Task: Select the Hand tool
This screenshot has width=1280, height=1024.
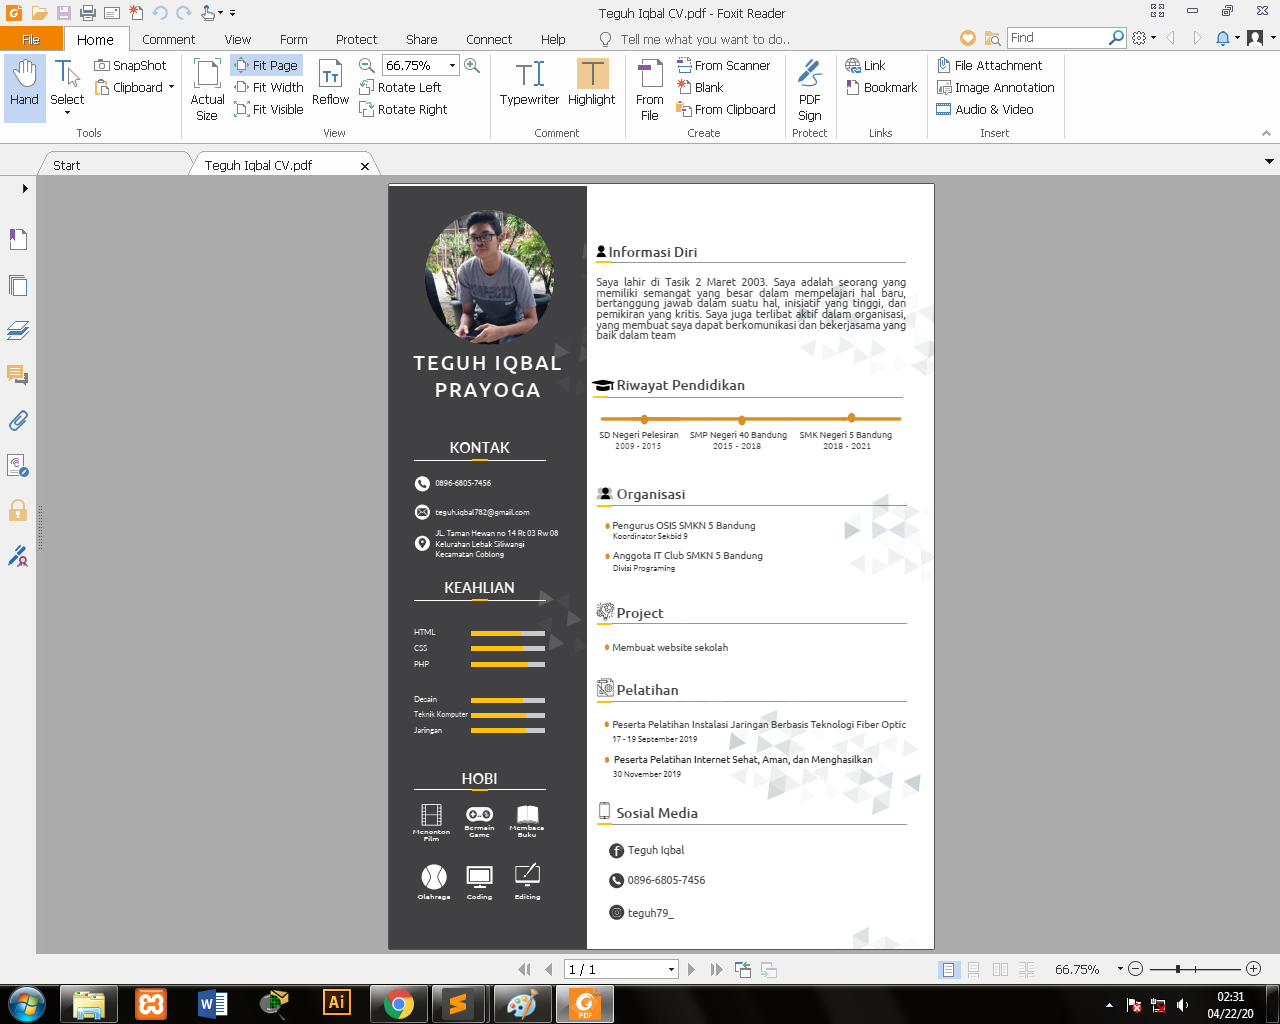Action: (x=25, y=88)
